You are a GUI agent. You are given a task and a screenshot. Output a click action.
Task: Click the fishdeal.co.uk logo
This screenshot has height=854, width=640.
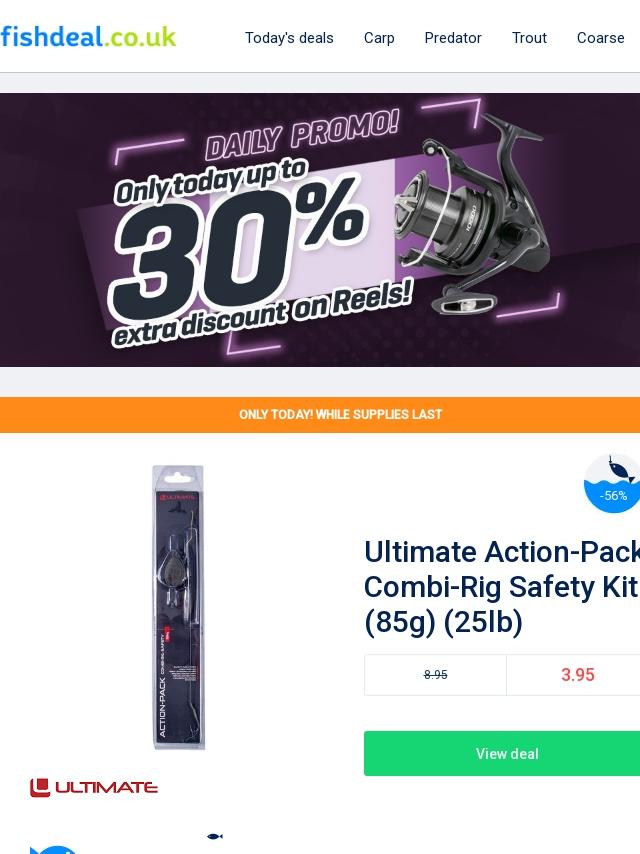[88, 37]
